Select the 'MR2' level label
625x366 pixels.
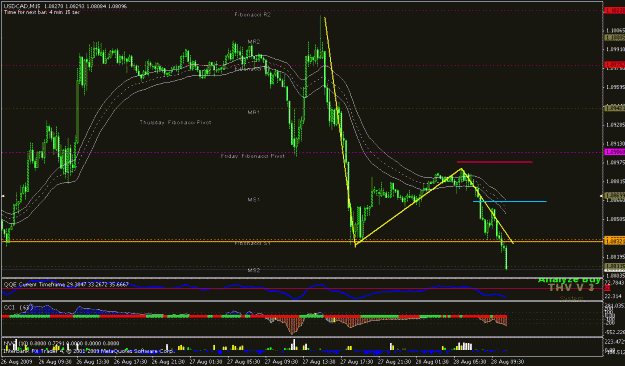coord(254,41)
